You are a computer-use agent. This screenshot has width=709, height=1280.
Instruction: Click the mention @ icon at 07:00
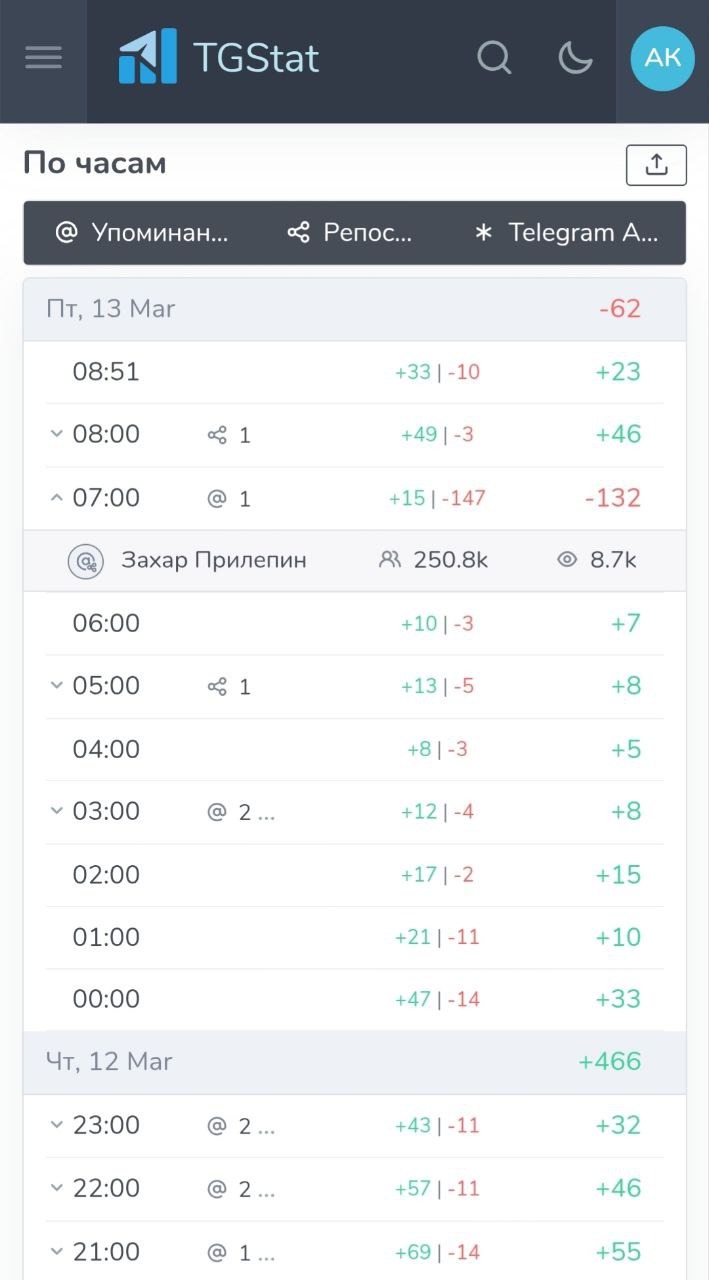pyautogui.click(x=217, y=498)
